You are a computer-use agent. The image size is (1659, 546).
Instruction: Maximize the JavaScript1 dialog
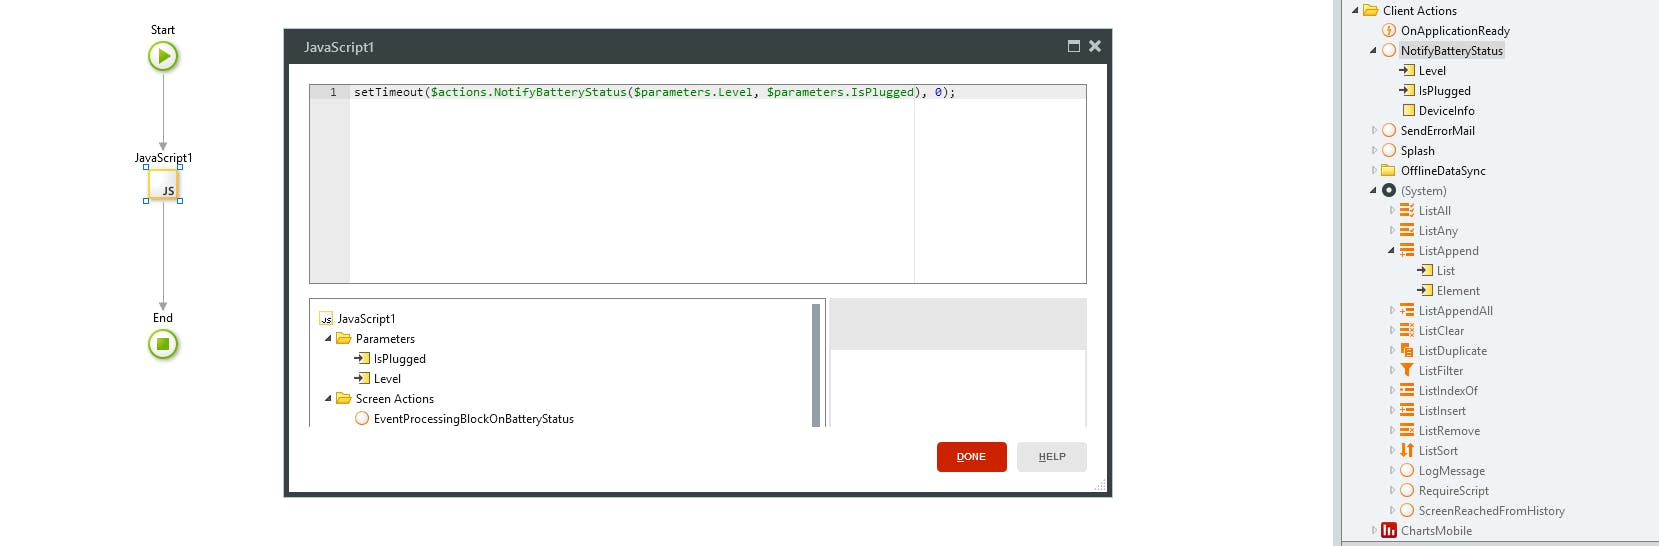(1074, 46)
